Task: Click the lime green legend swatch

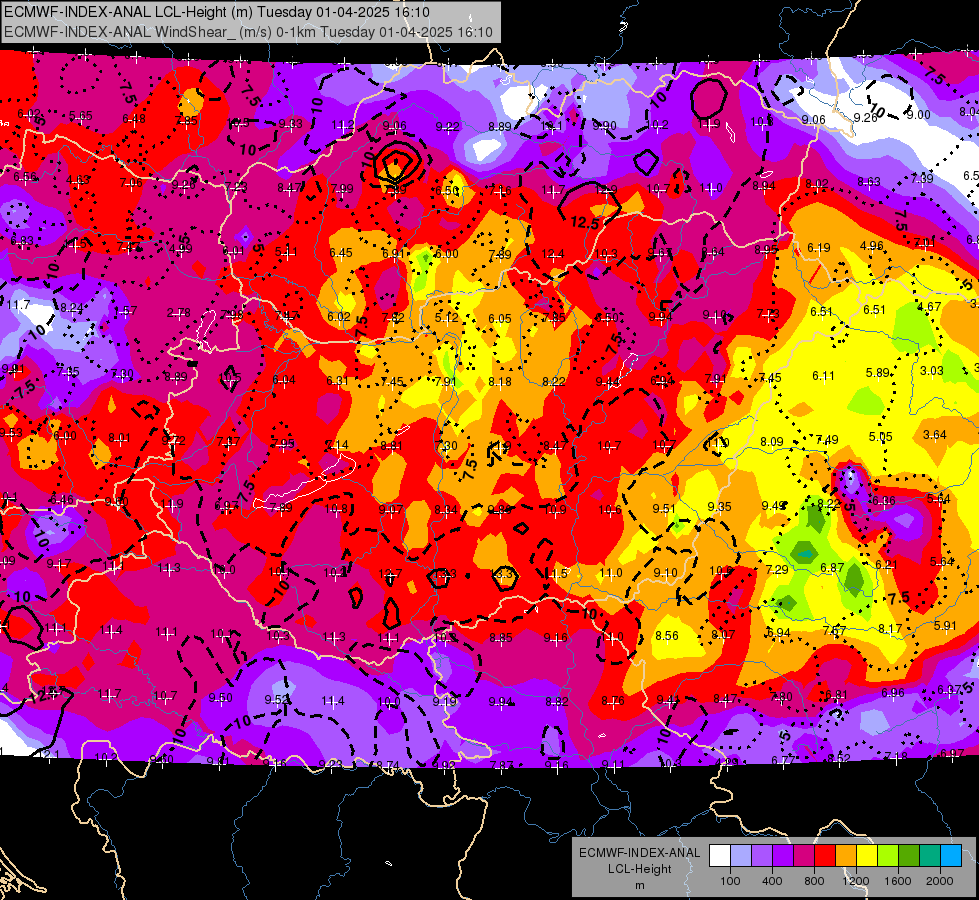Action: (x=888, y=856)
